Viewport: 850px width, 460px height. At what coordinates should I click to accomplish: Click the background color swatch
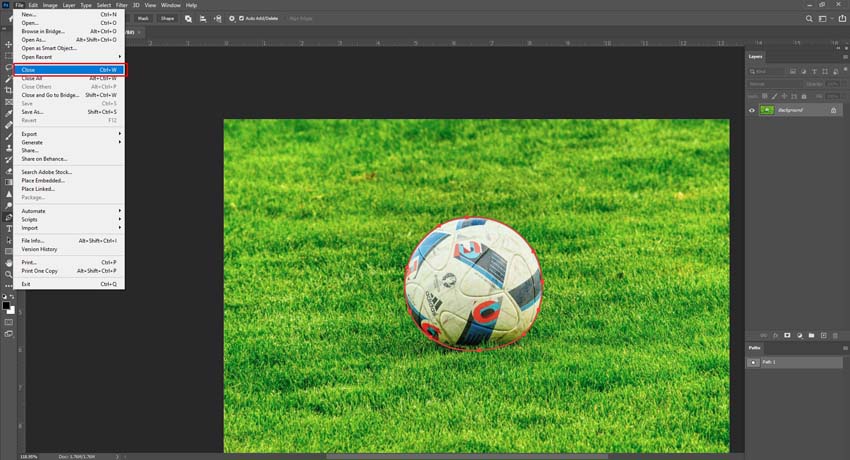point(12,310)
